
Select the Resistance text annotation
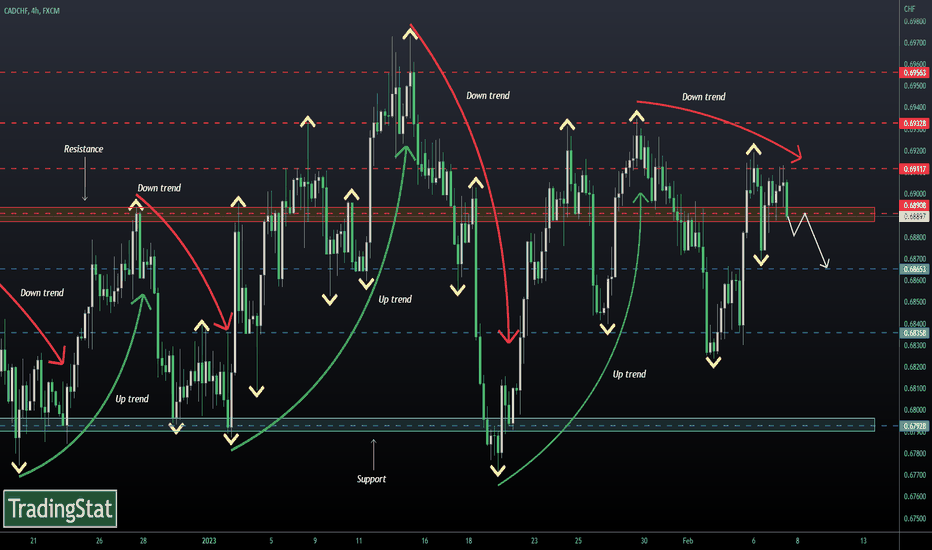pyautogui.click(x=84, y=149)
